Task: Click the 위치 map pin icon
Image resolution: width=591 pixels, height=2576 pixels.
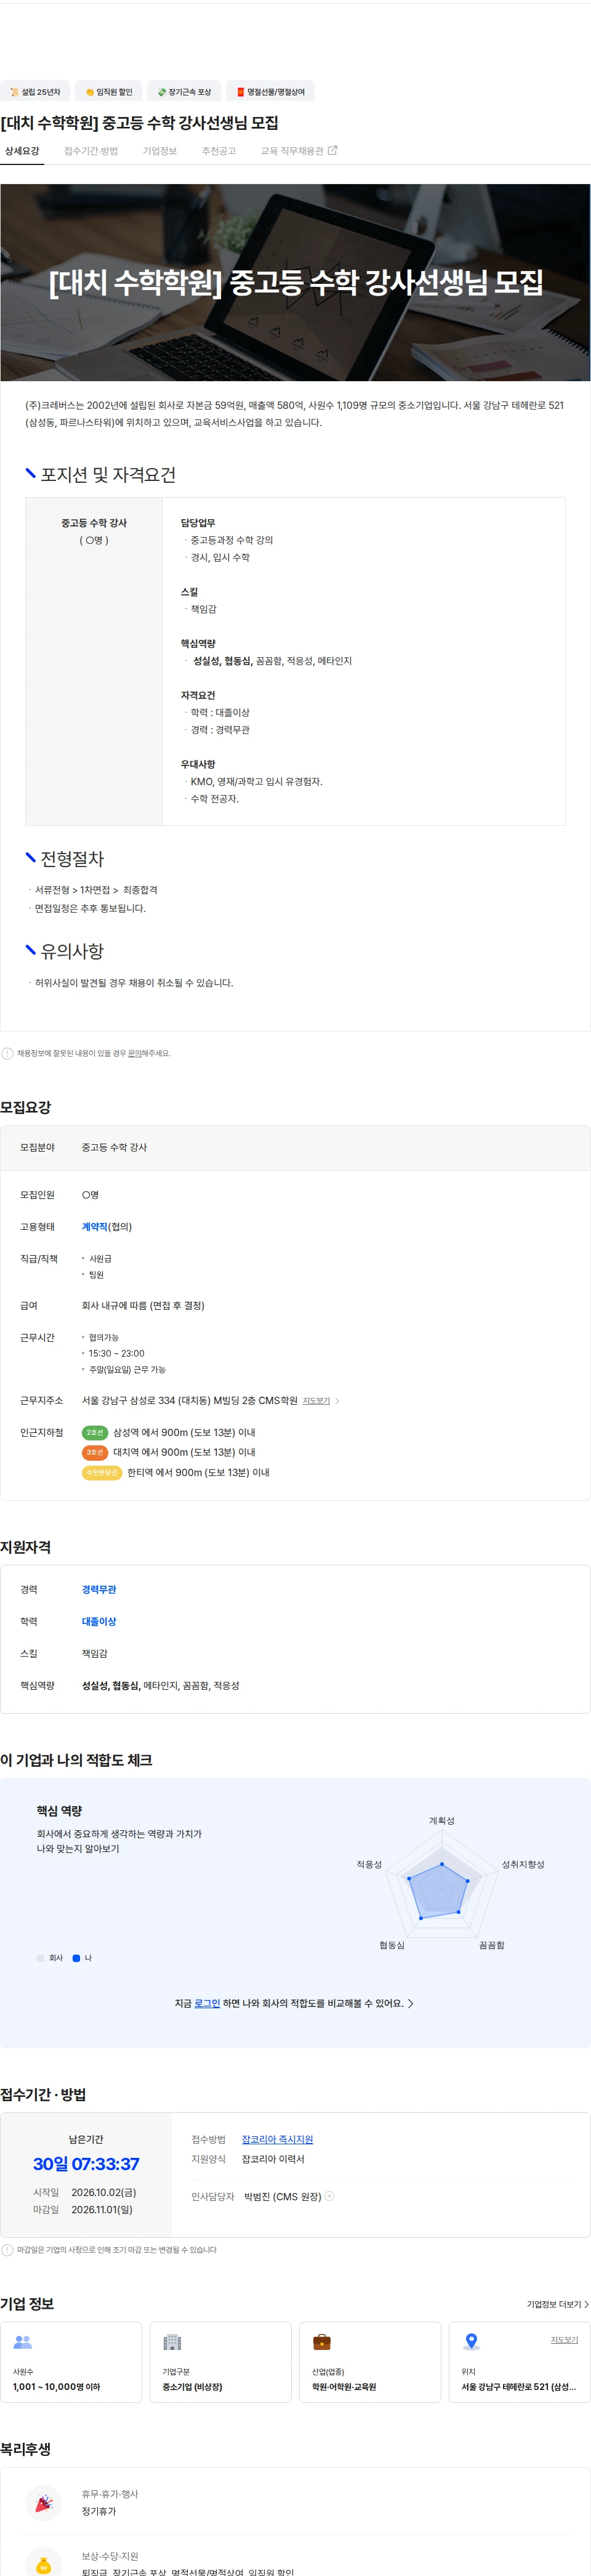Action: tap(472, 2342)
